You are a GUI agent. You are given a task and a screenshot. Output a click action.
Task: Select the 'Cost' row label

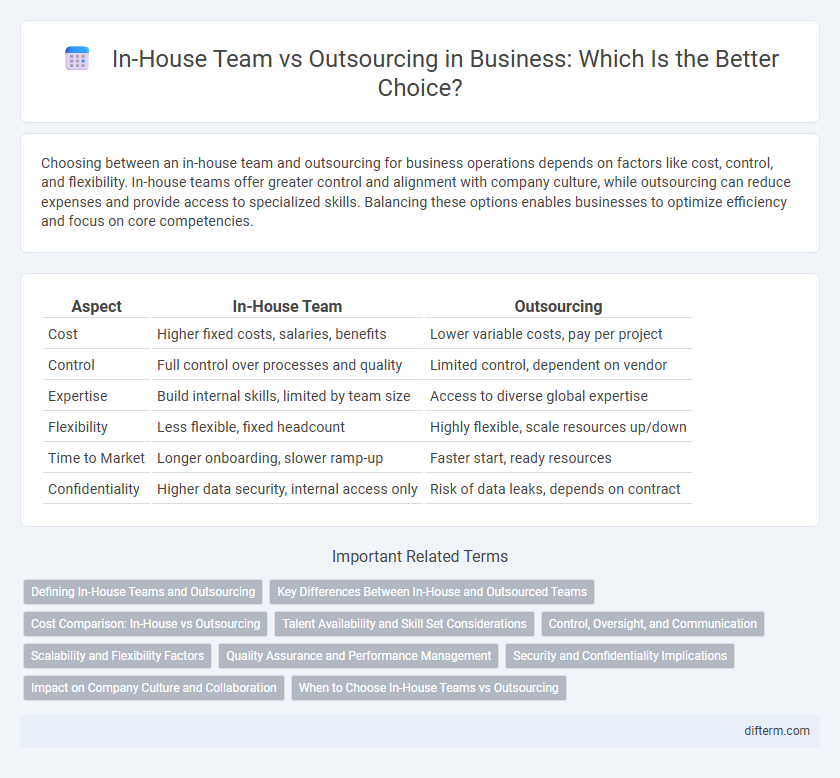coord(63,334)
